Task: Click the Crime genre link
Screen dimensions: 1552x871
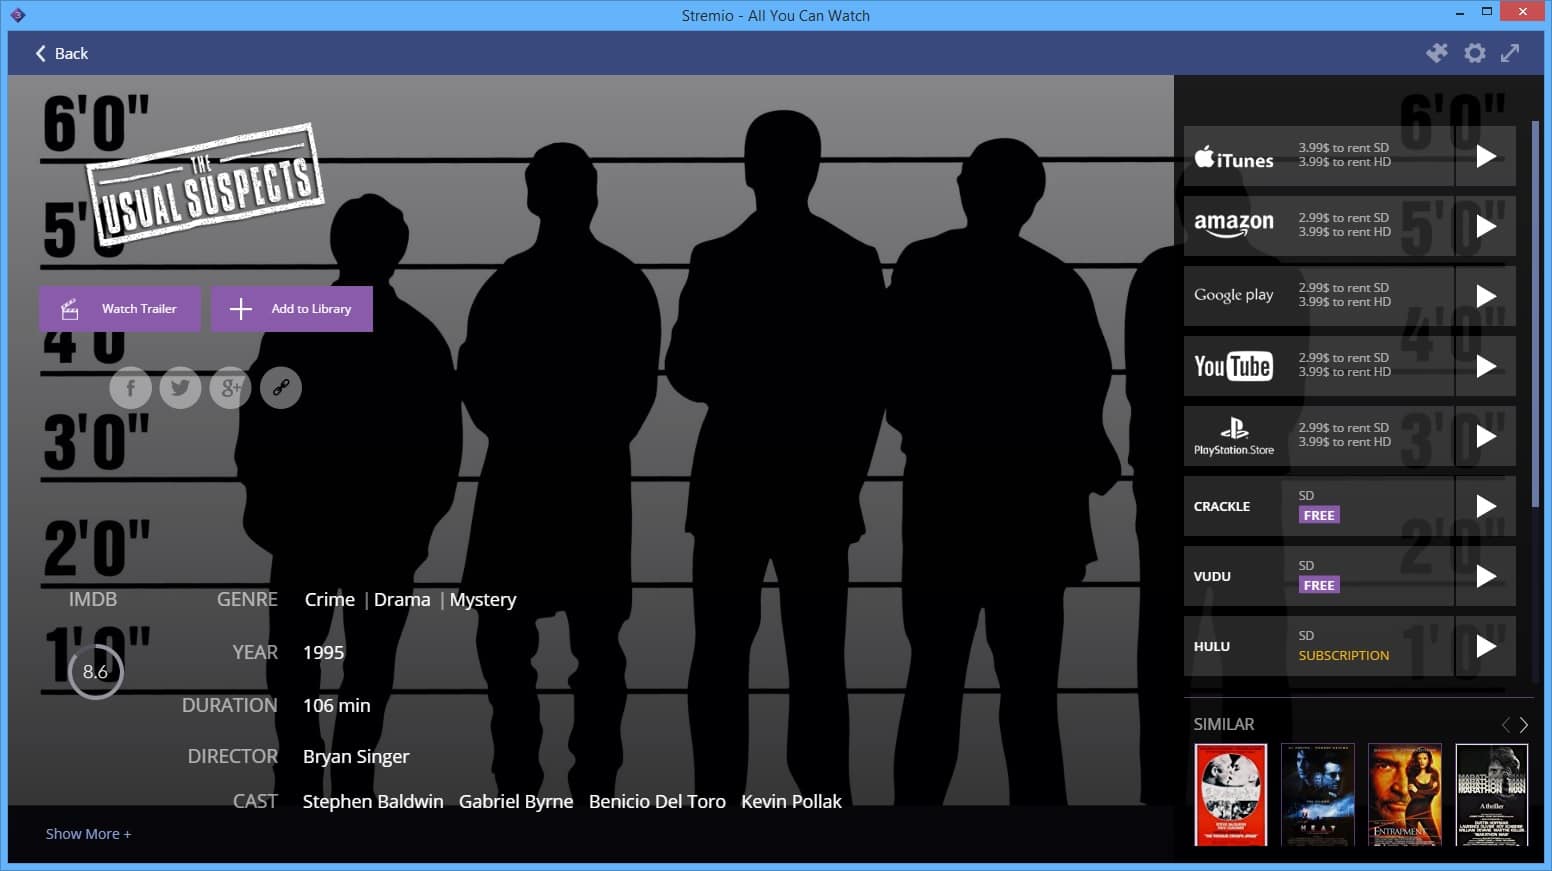Action: (330, 600)
